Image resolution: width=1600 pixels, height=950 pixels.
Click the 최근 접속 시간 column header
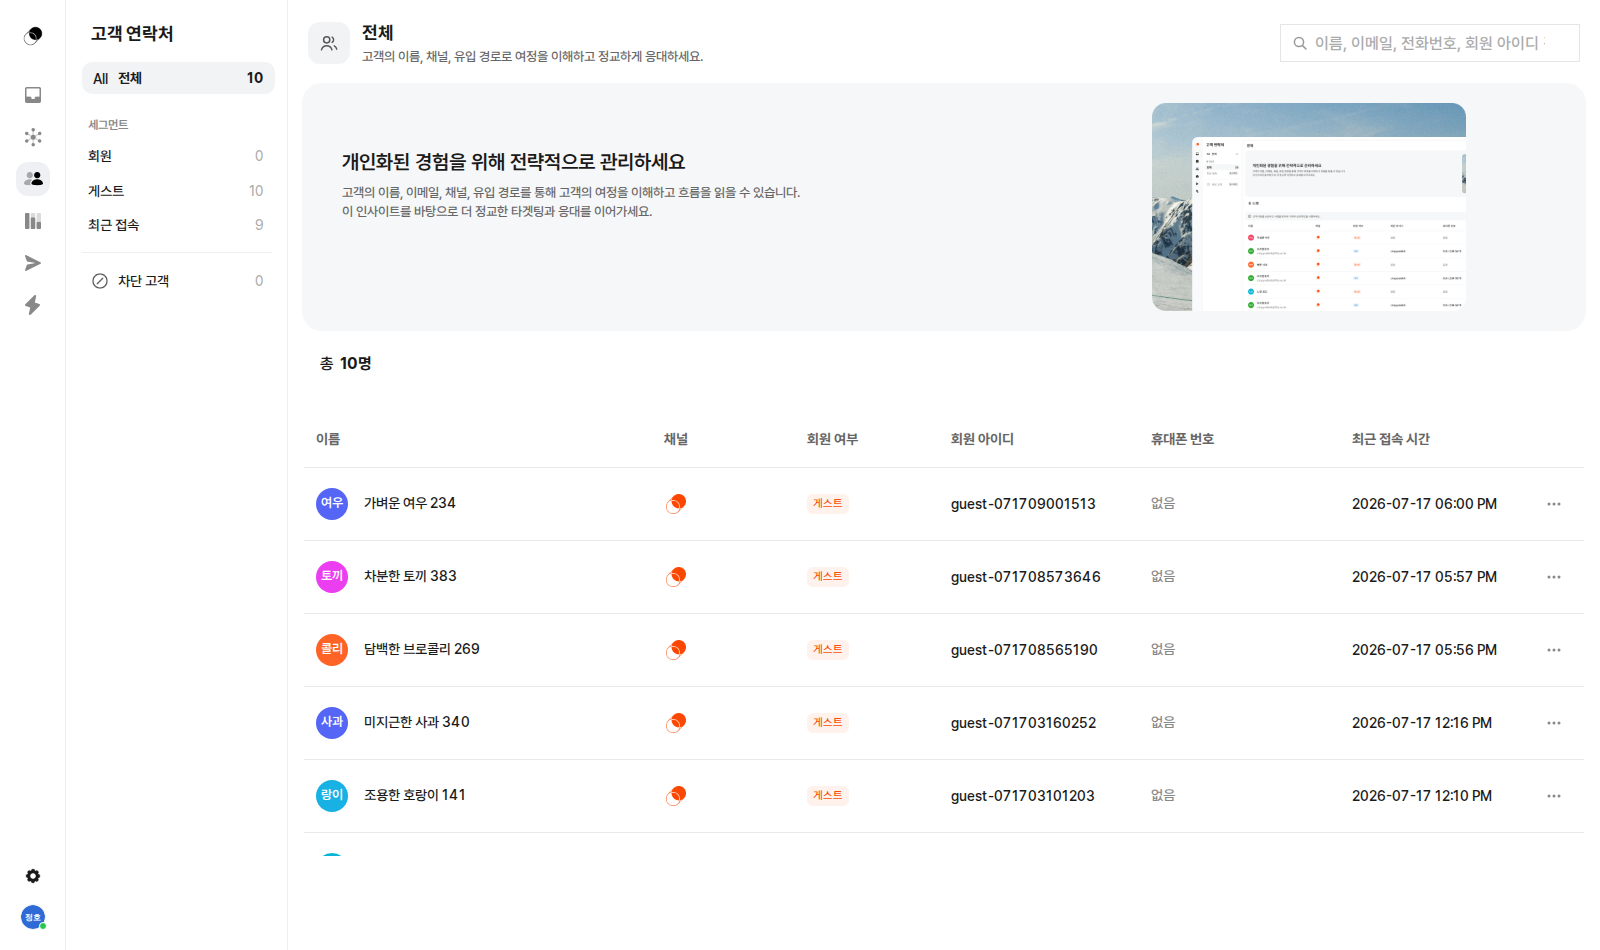[x=1391, y=439]
